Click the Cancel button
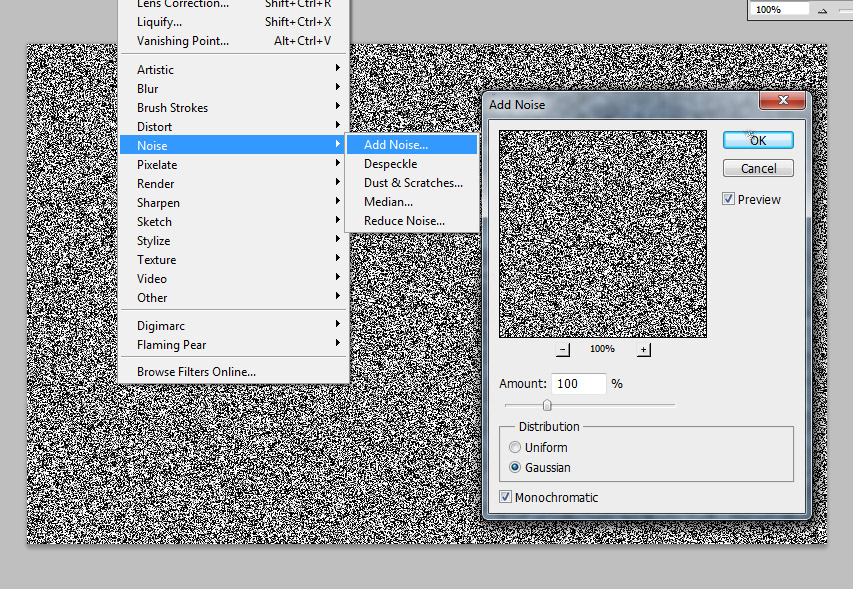This screenshot has height=589, width=853. [x=758, y=169]
